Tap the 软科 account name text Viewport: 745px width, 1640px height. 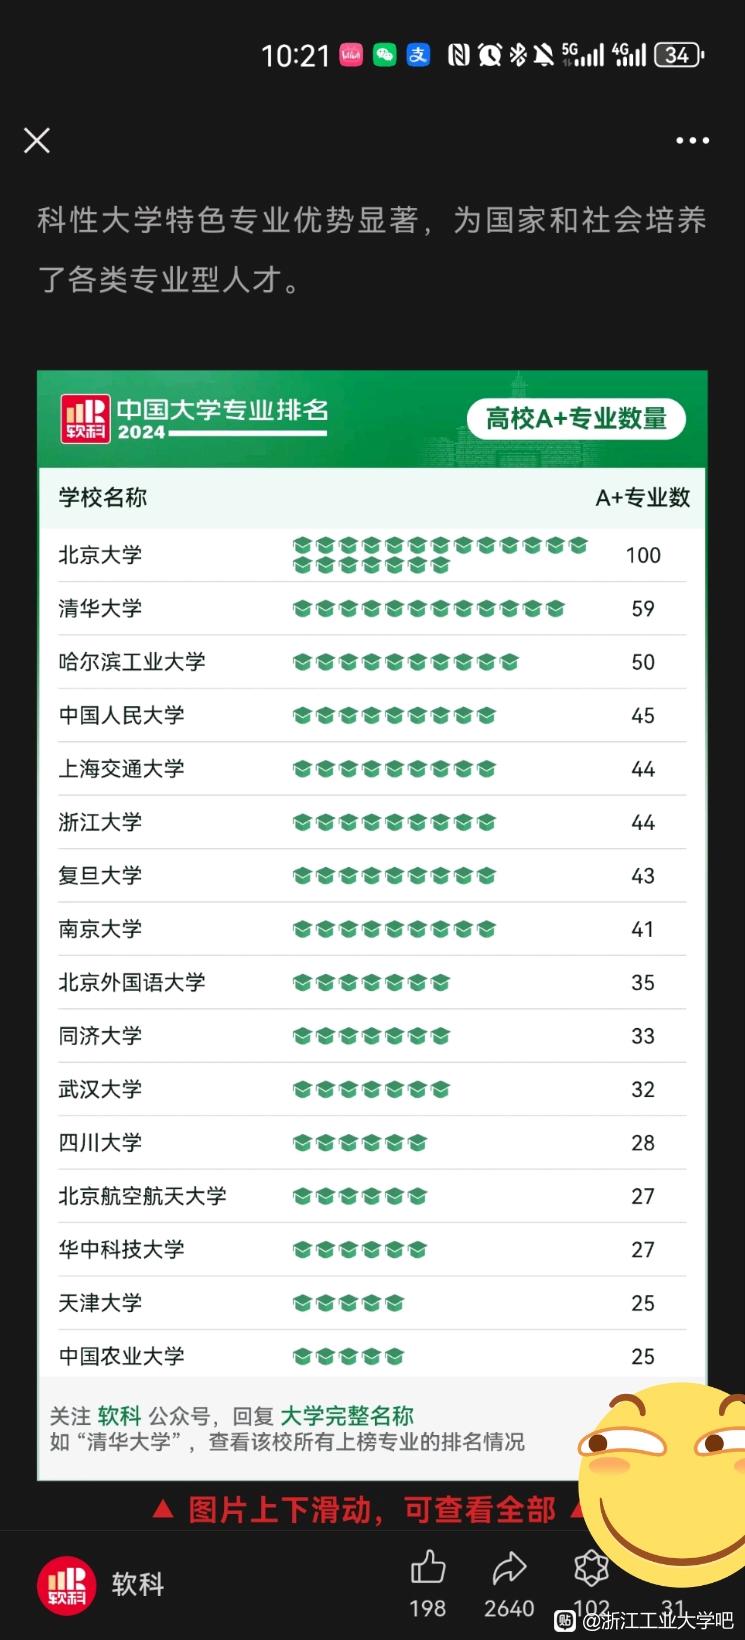pos(138,1585)
